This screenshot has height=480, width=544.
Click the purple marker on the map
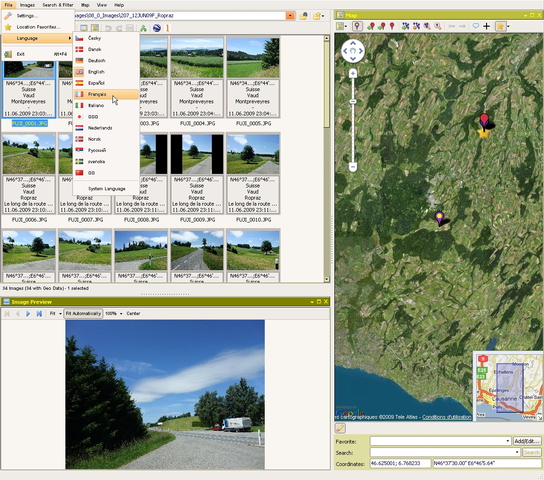pos(439,218)
